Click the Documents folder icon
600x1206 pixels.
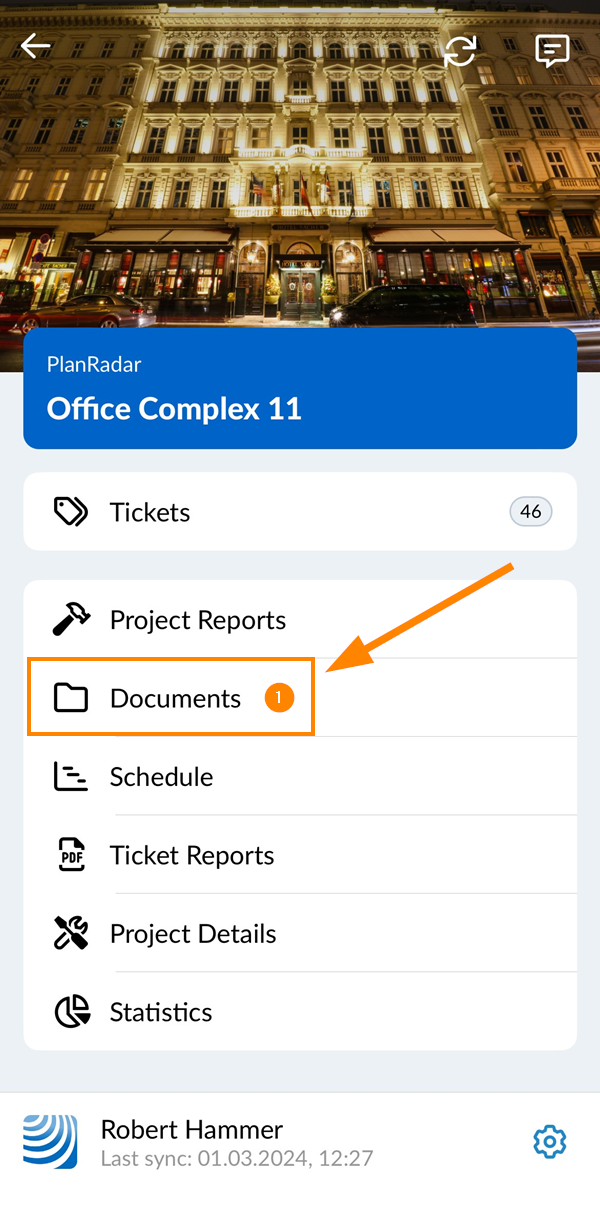71,698
